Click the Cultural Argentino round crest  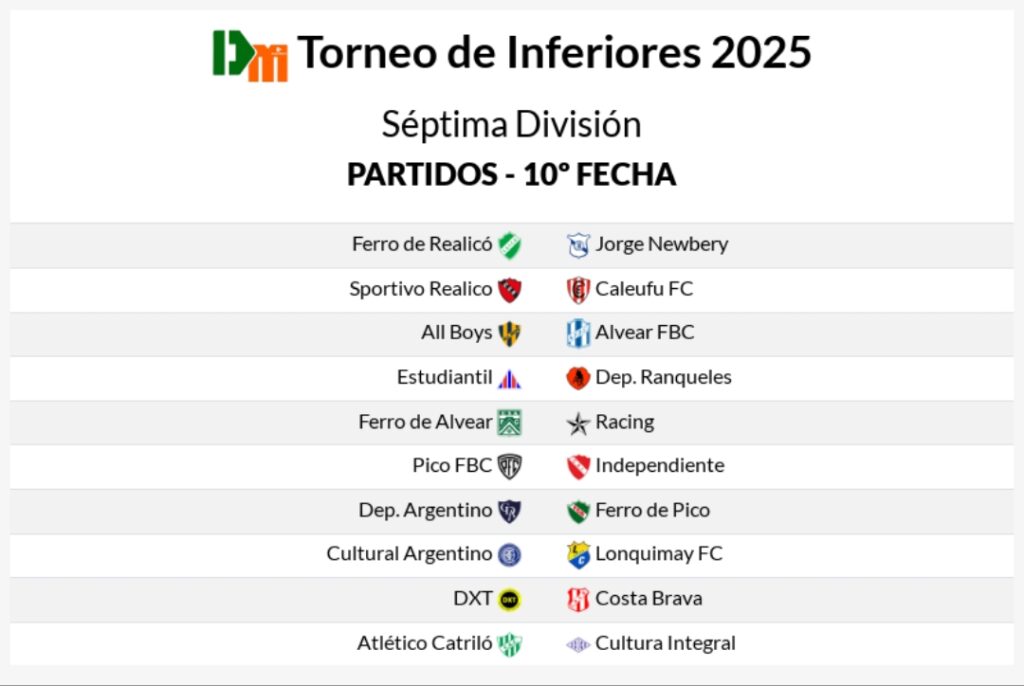pos(510,555)
